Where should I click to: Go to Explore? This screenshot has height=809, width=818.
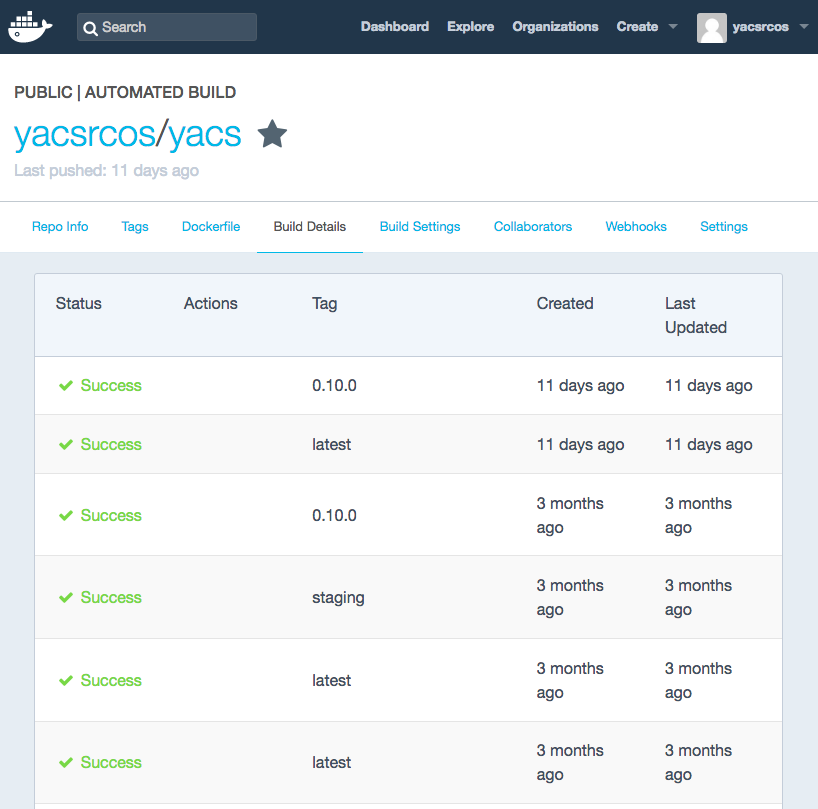471,27
